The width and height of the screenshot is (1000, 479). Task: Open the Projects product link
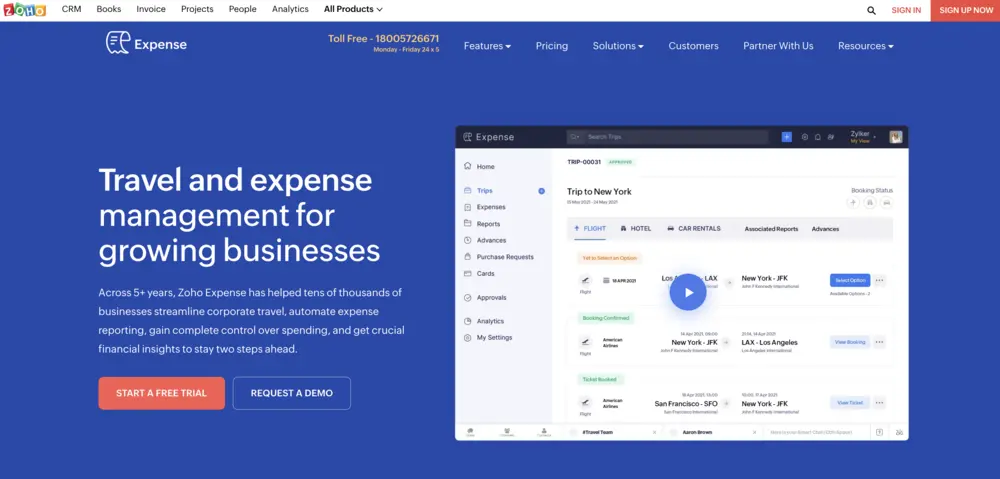pyautogui.click(x=196, y=9)
